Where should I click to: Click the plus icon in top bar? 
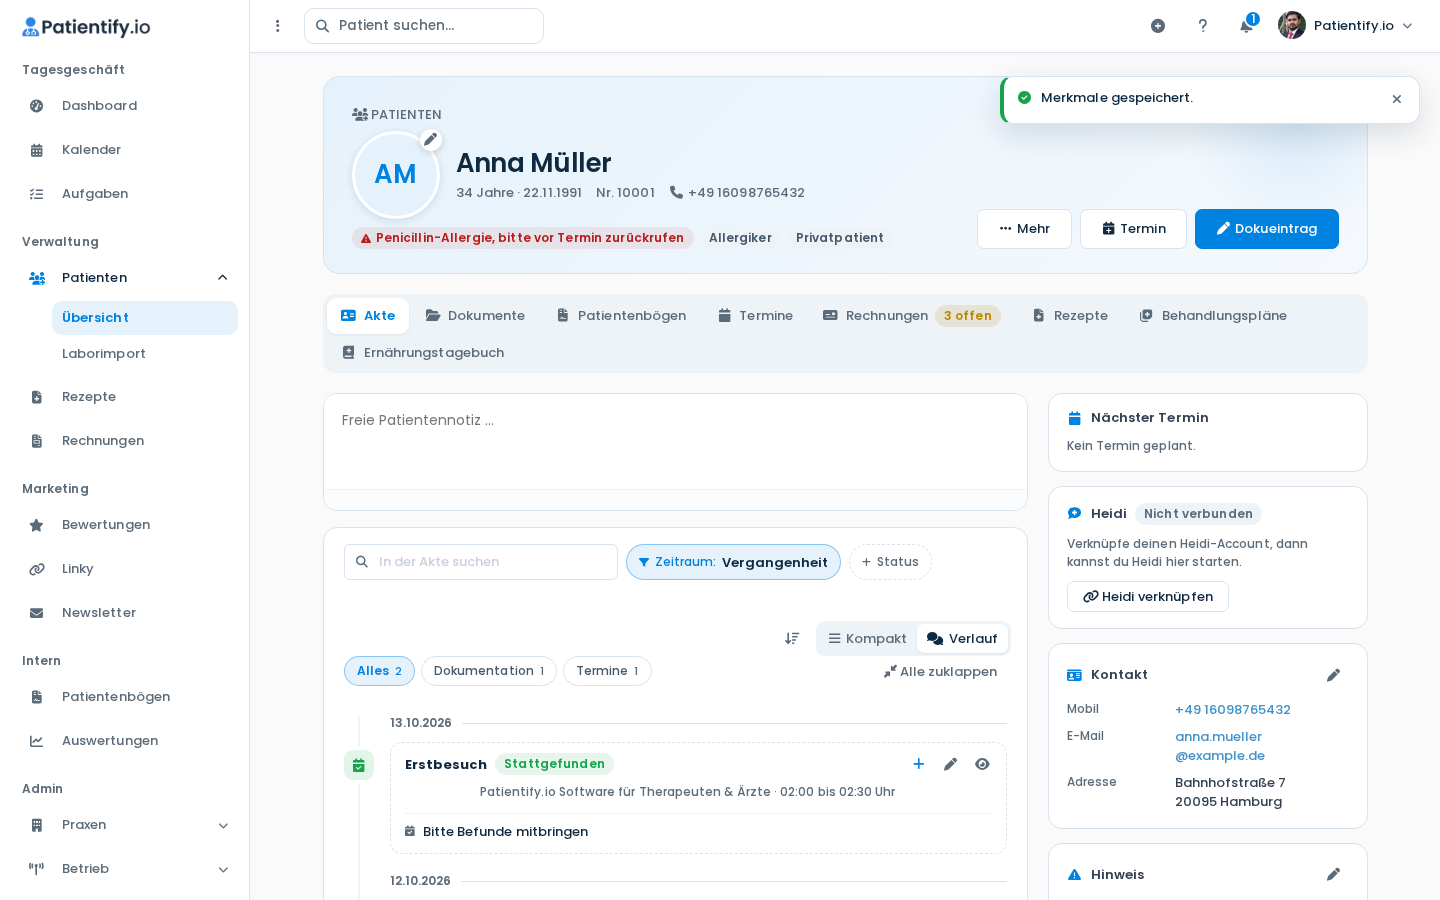click(x=1158, y=26)
